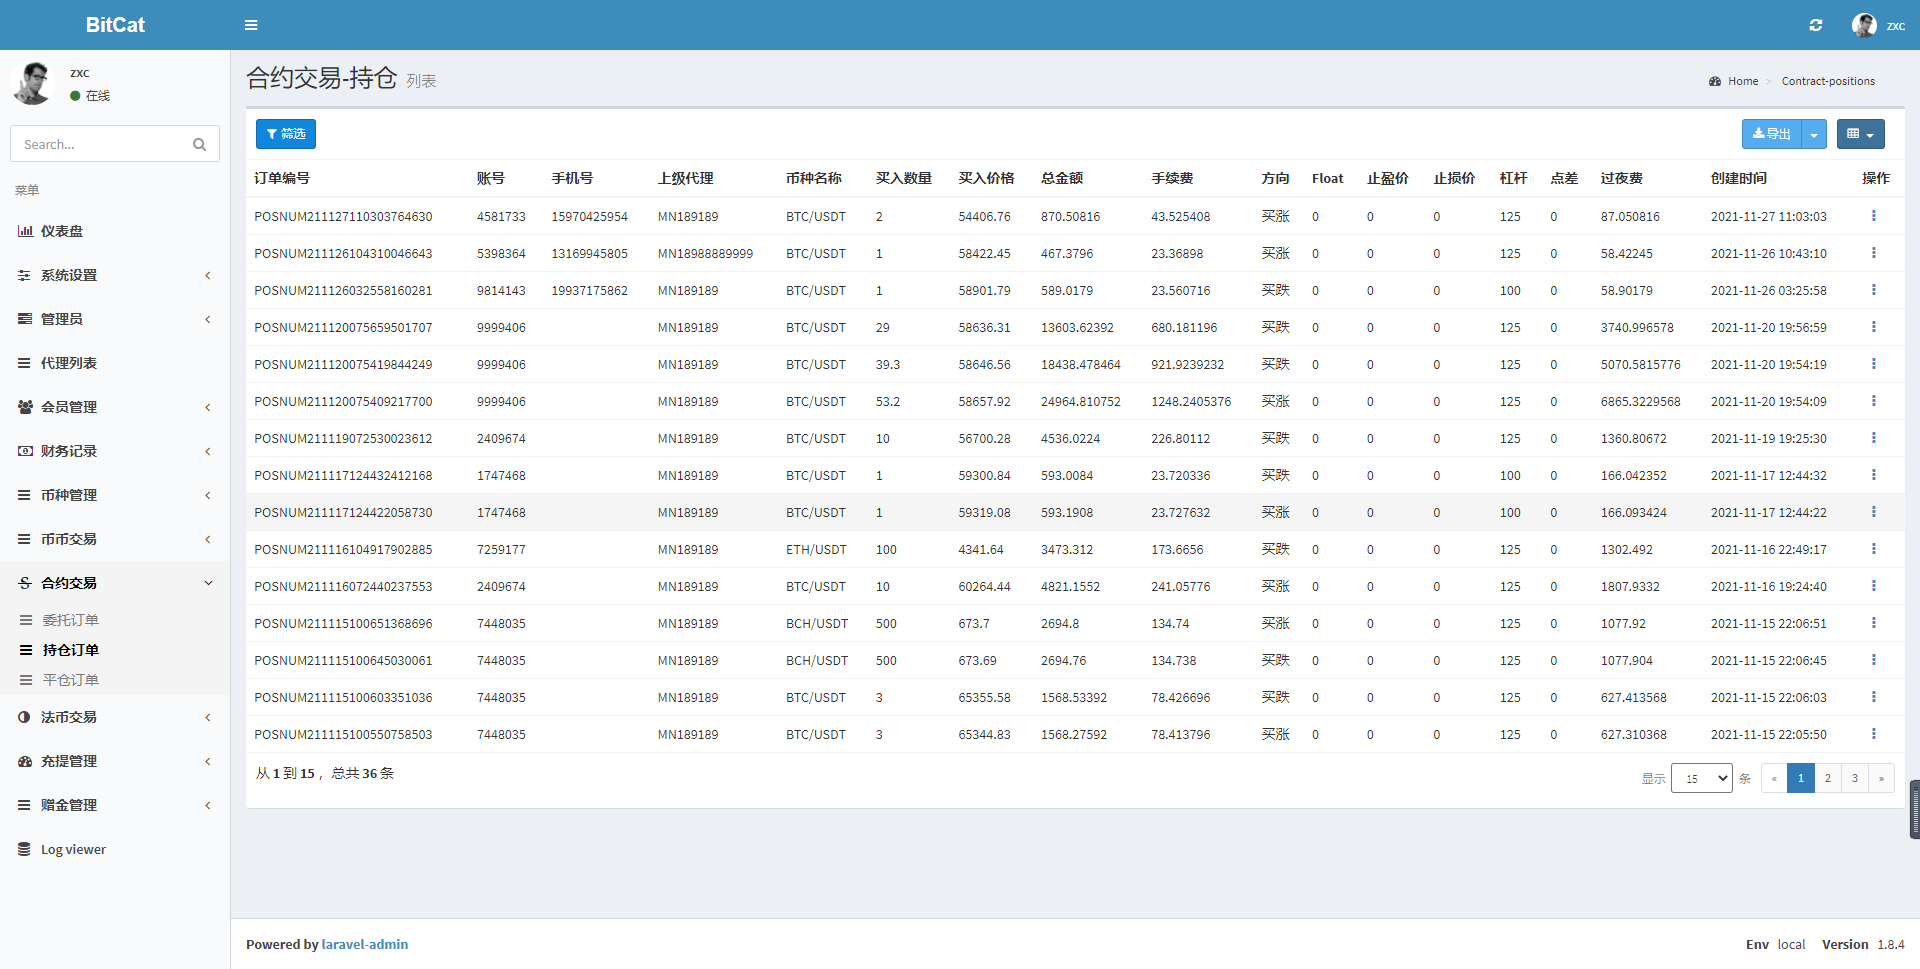
Task: Collapse 合约交易 sidebar menu
Action: point(115,583)
